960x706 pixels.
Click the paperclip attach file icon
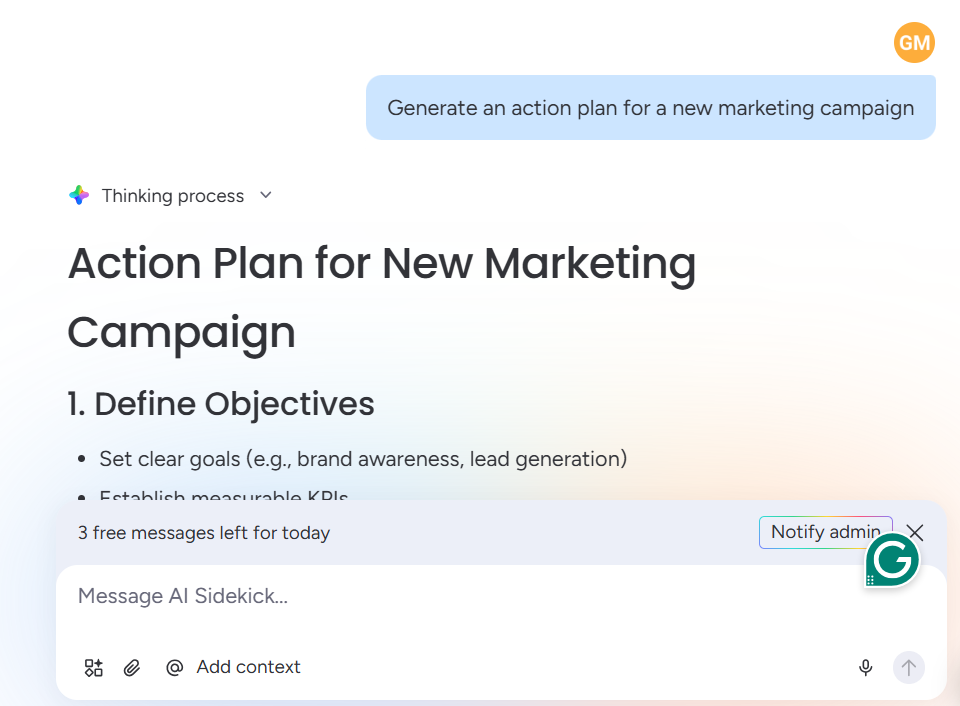coord(132,668)
